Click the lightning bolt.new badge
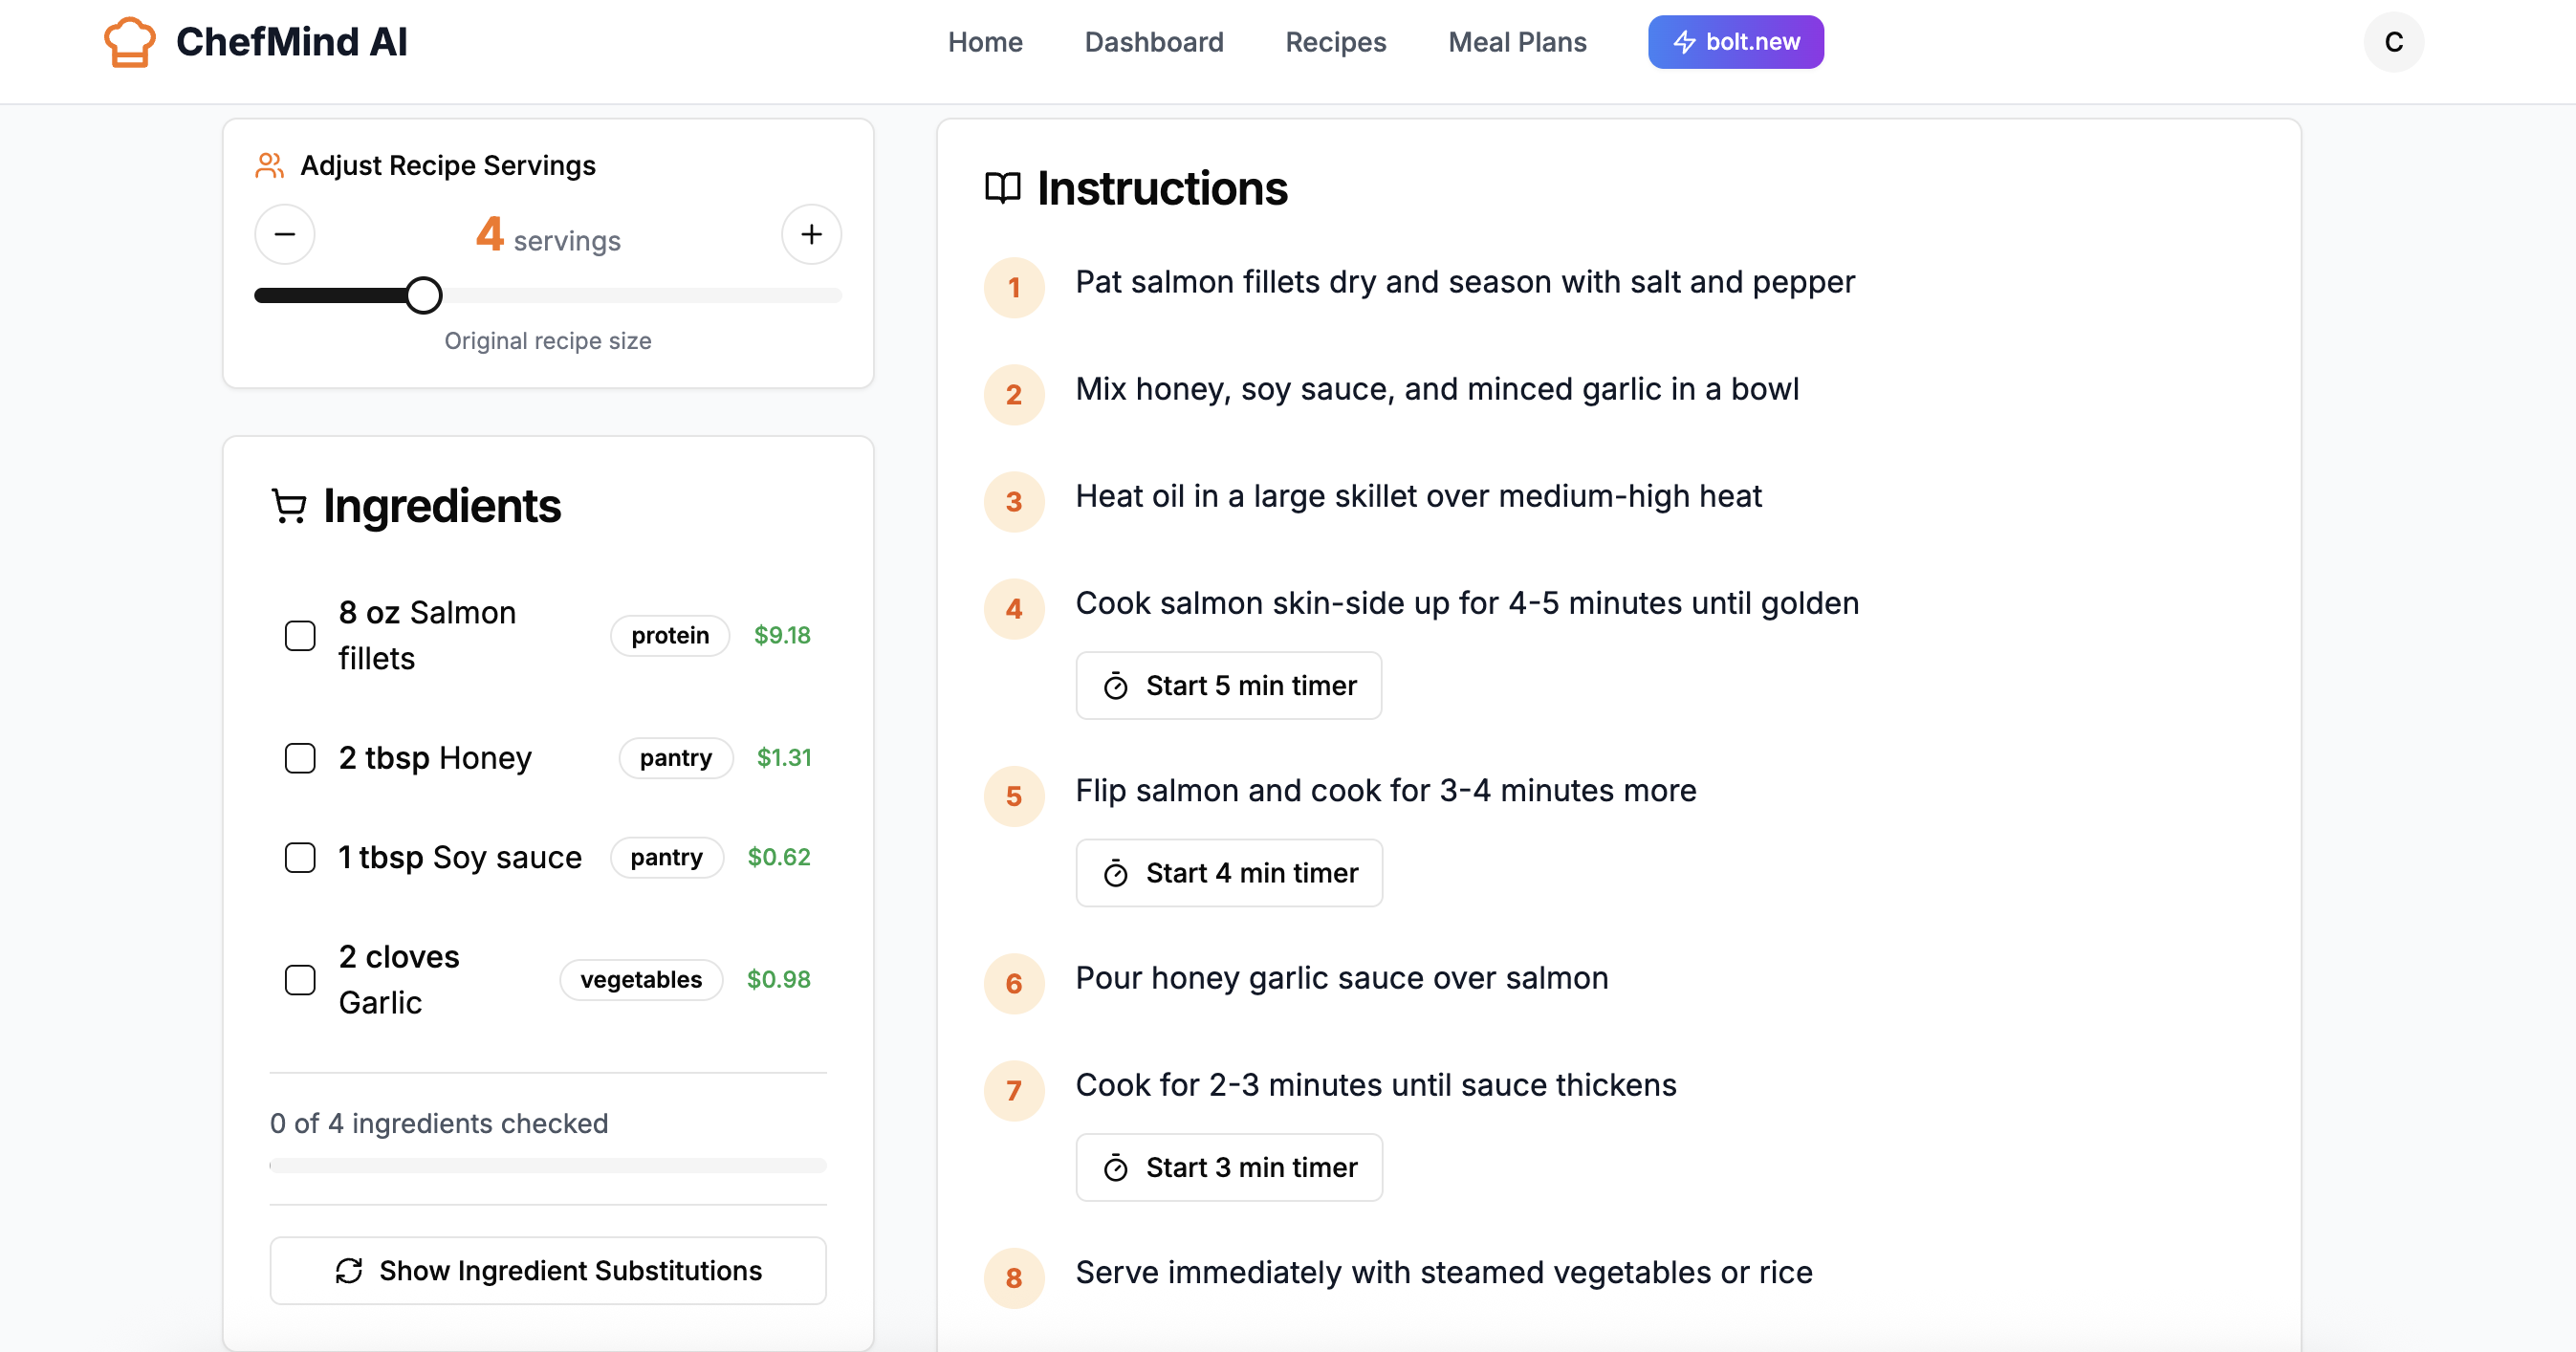The height and width of the screenshot is (1352, 2576). pos(1735,42)
